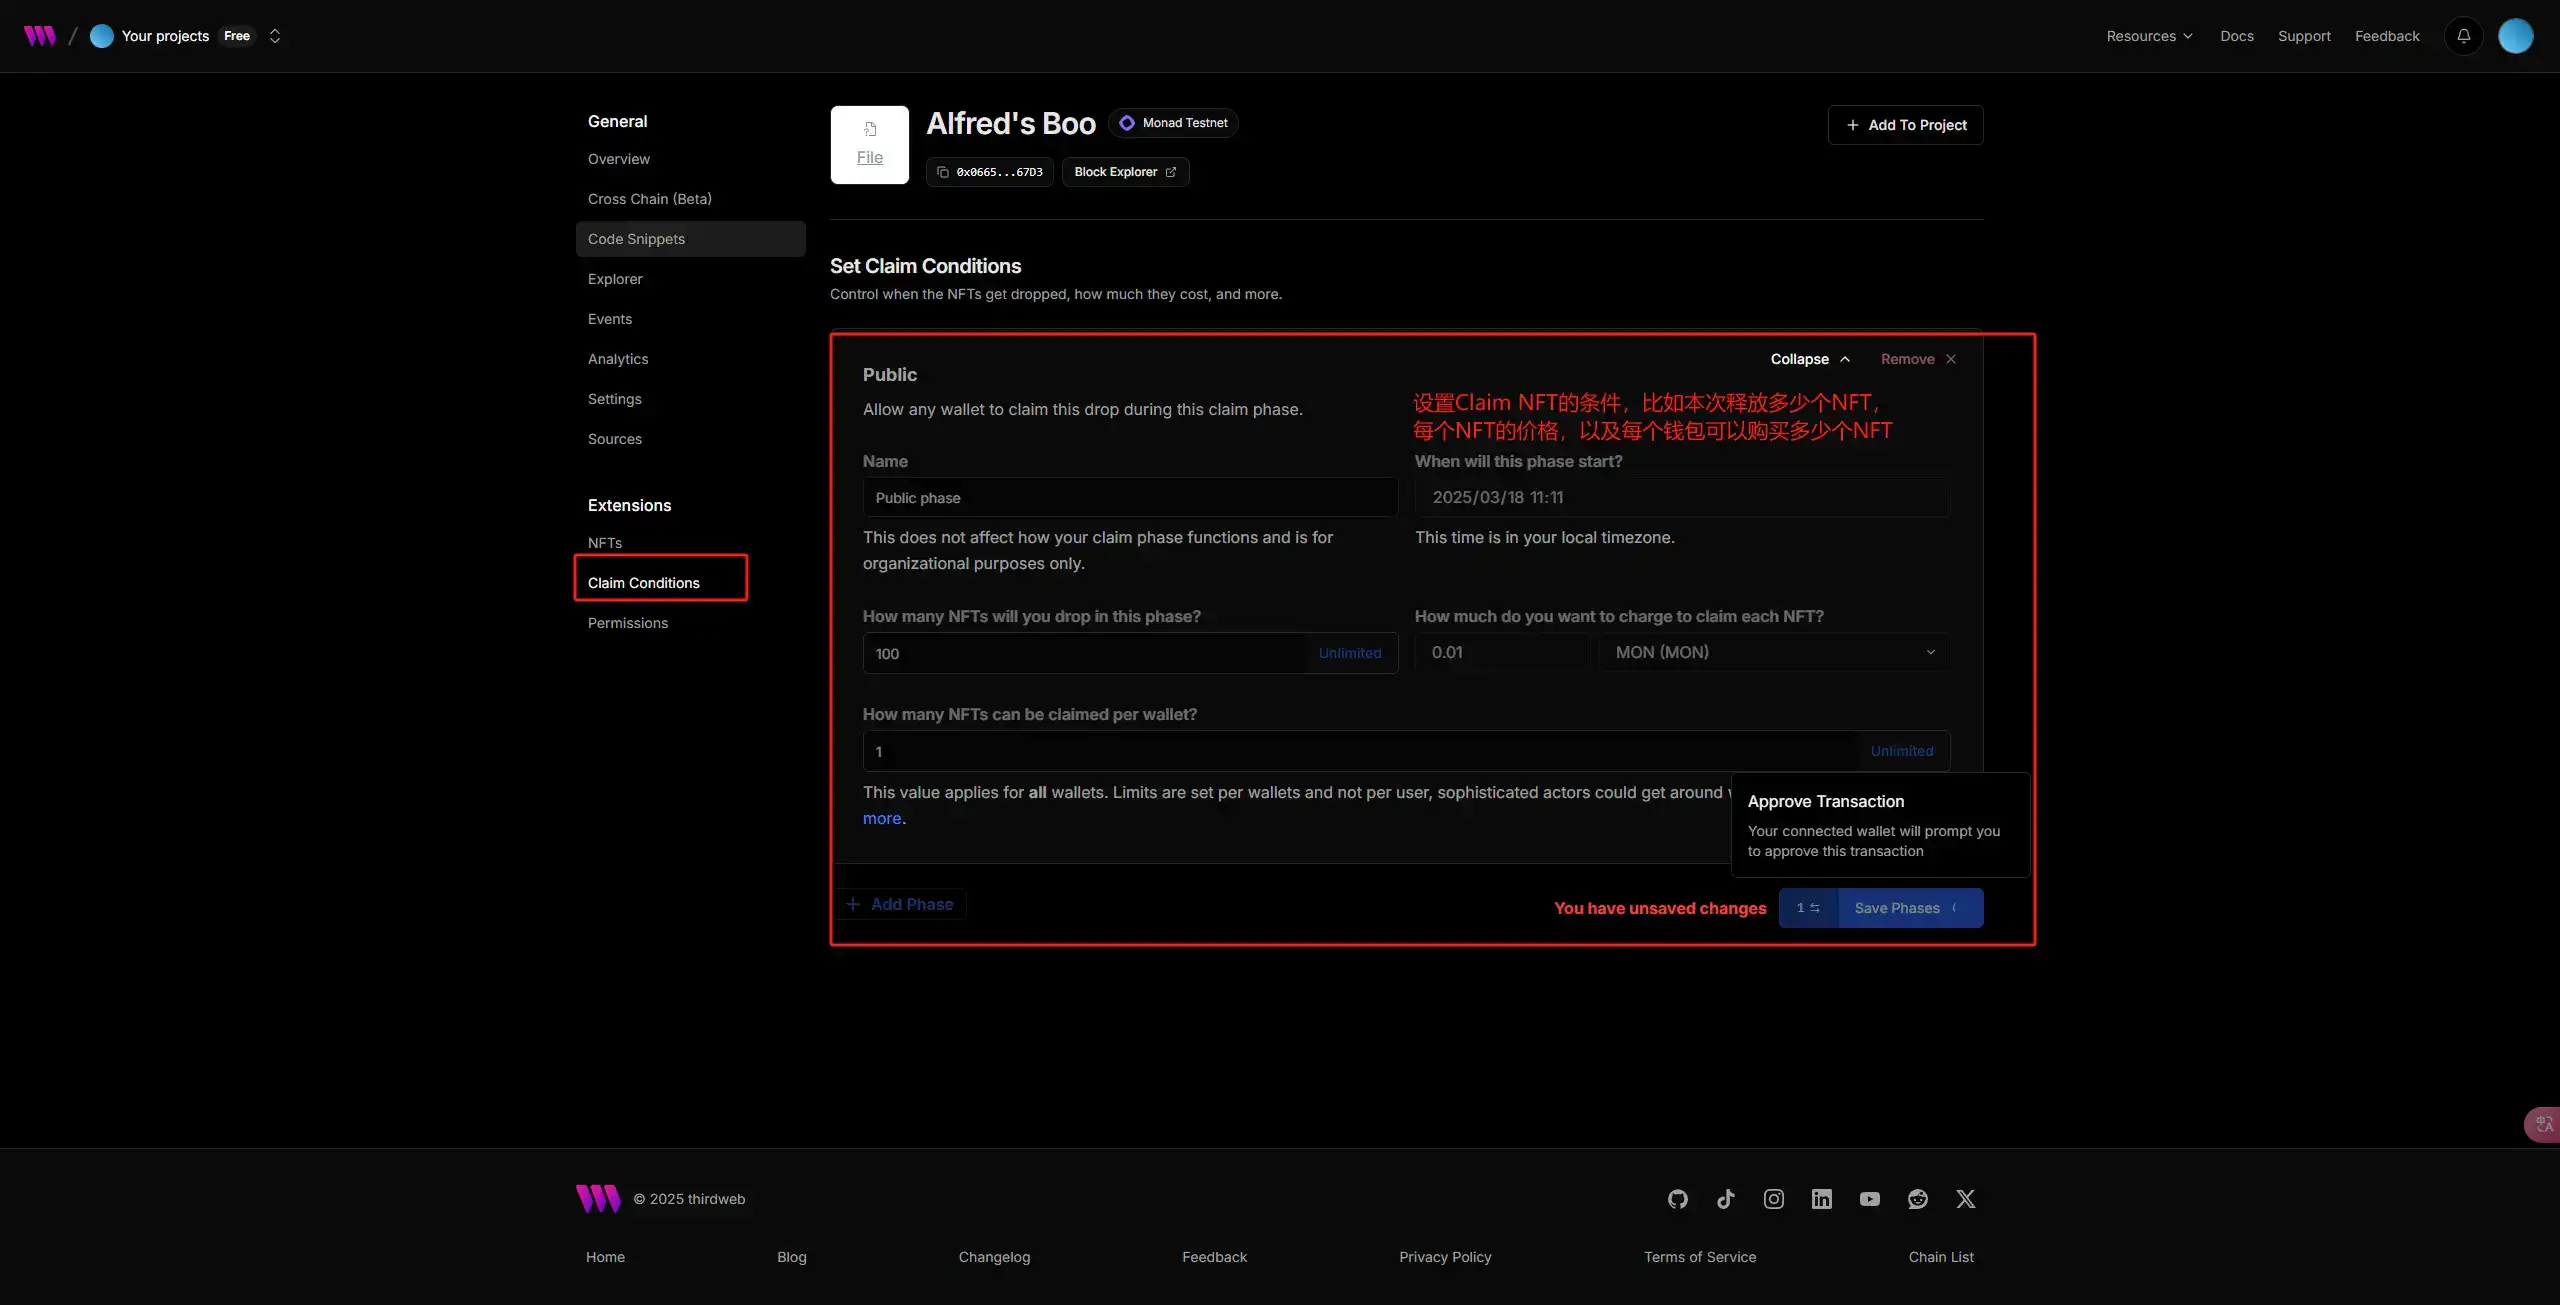The width and height of the screenshot is (2560, 1305).
Task: Open the X (Twitter) footer icon
Action: pyautogui.click(x=1965, y=1199)
